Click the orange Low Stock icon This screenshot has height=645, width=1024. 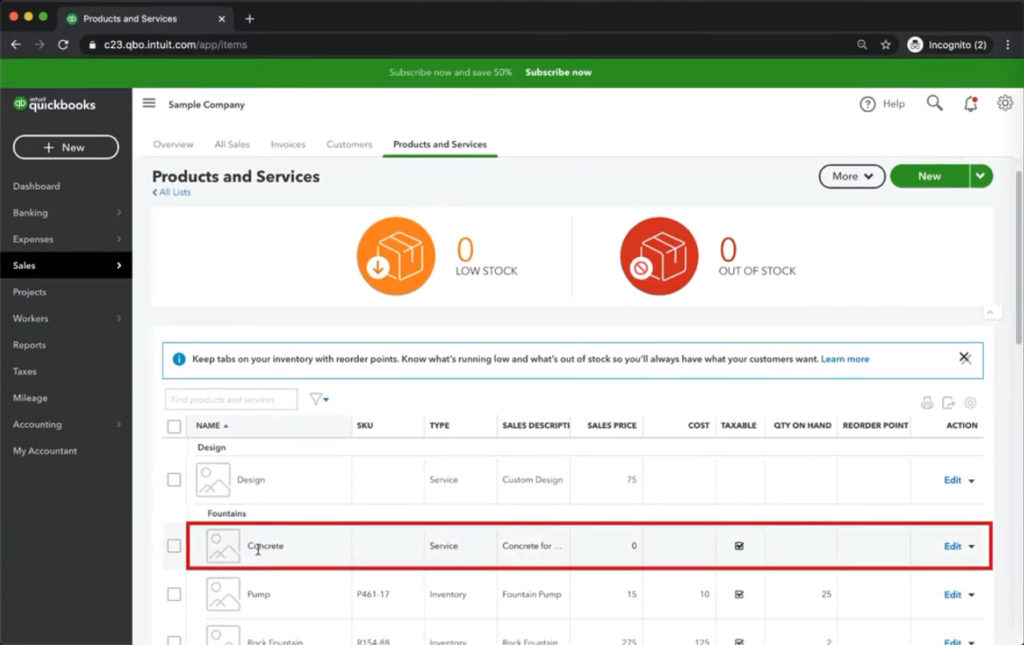(x=396, y=256)
